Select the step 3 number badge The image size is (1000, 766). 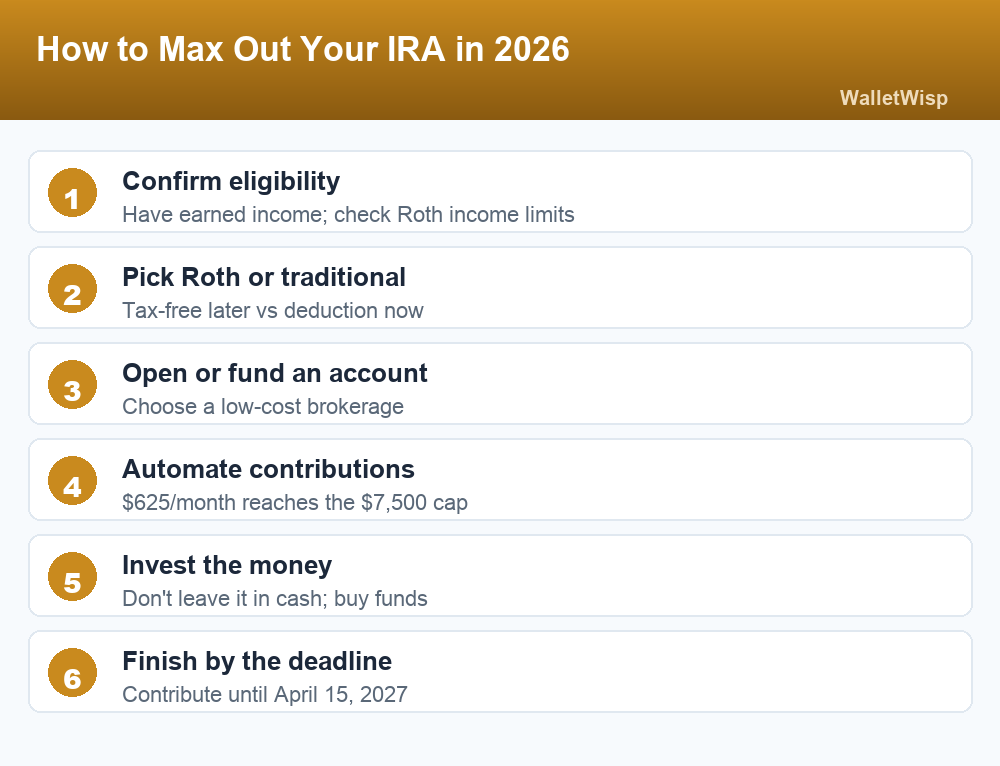(73, 385)
